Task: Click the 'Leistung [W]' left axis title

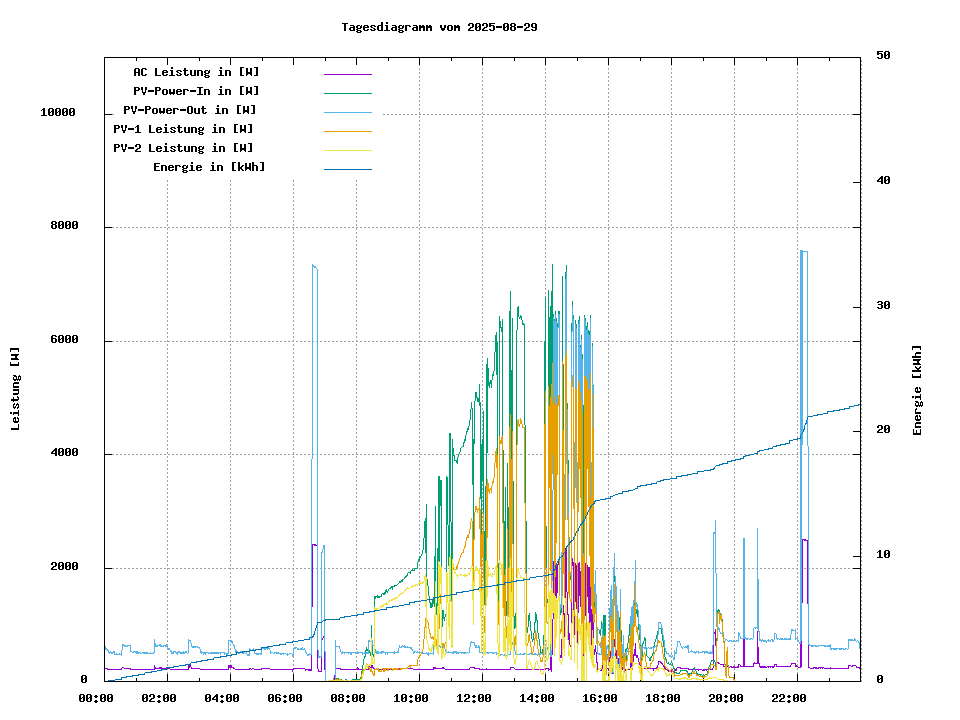Action: coord(16,389)
